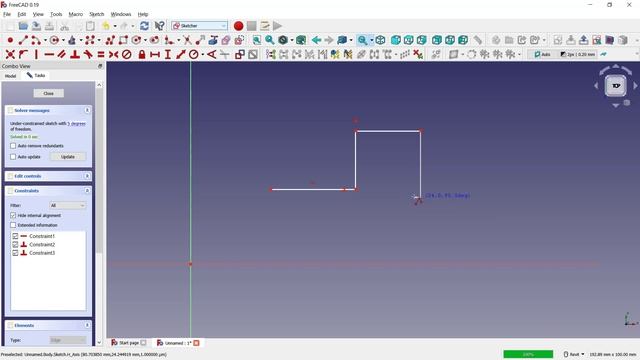
Task: Click Fit All view icon
Action: click(256, 40)
